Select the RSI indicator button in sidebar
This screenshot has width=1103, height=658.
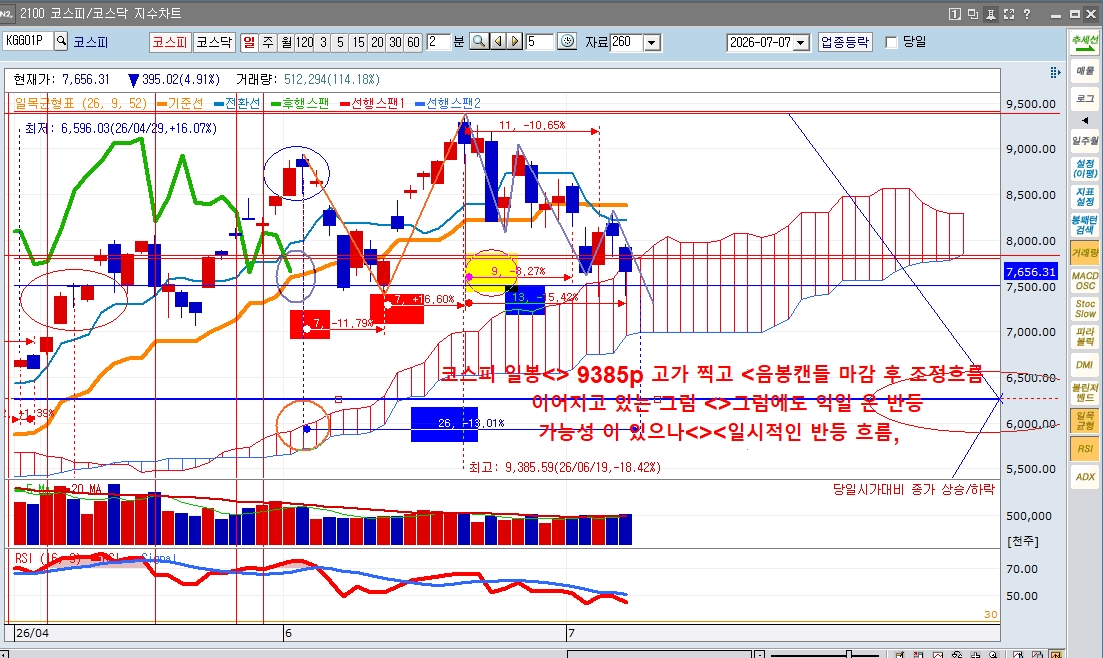point(1084,448)
